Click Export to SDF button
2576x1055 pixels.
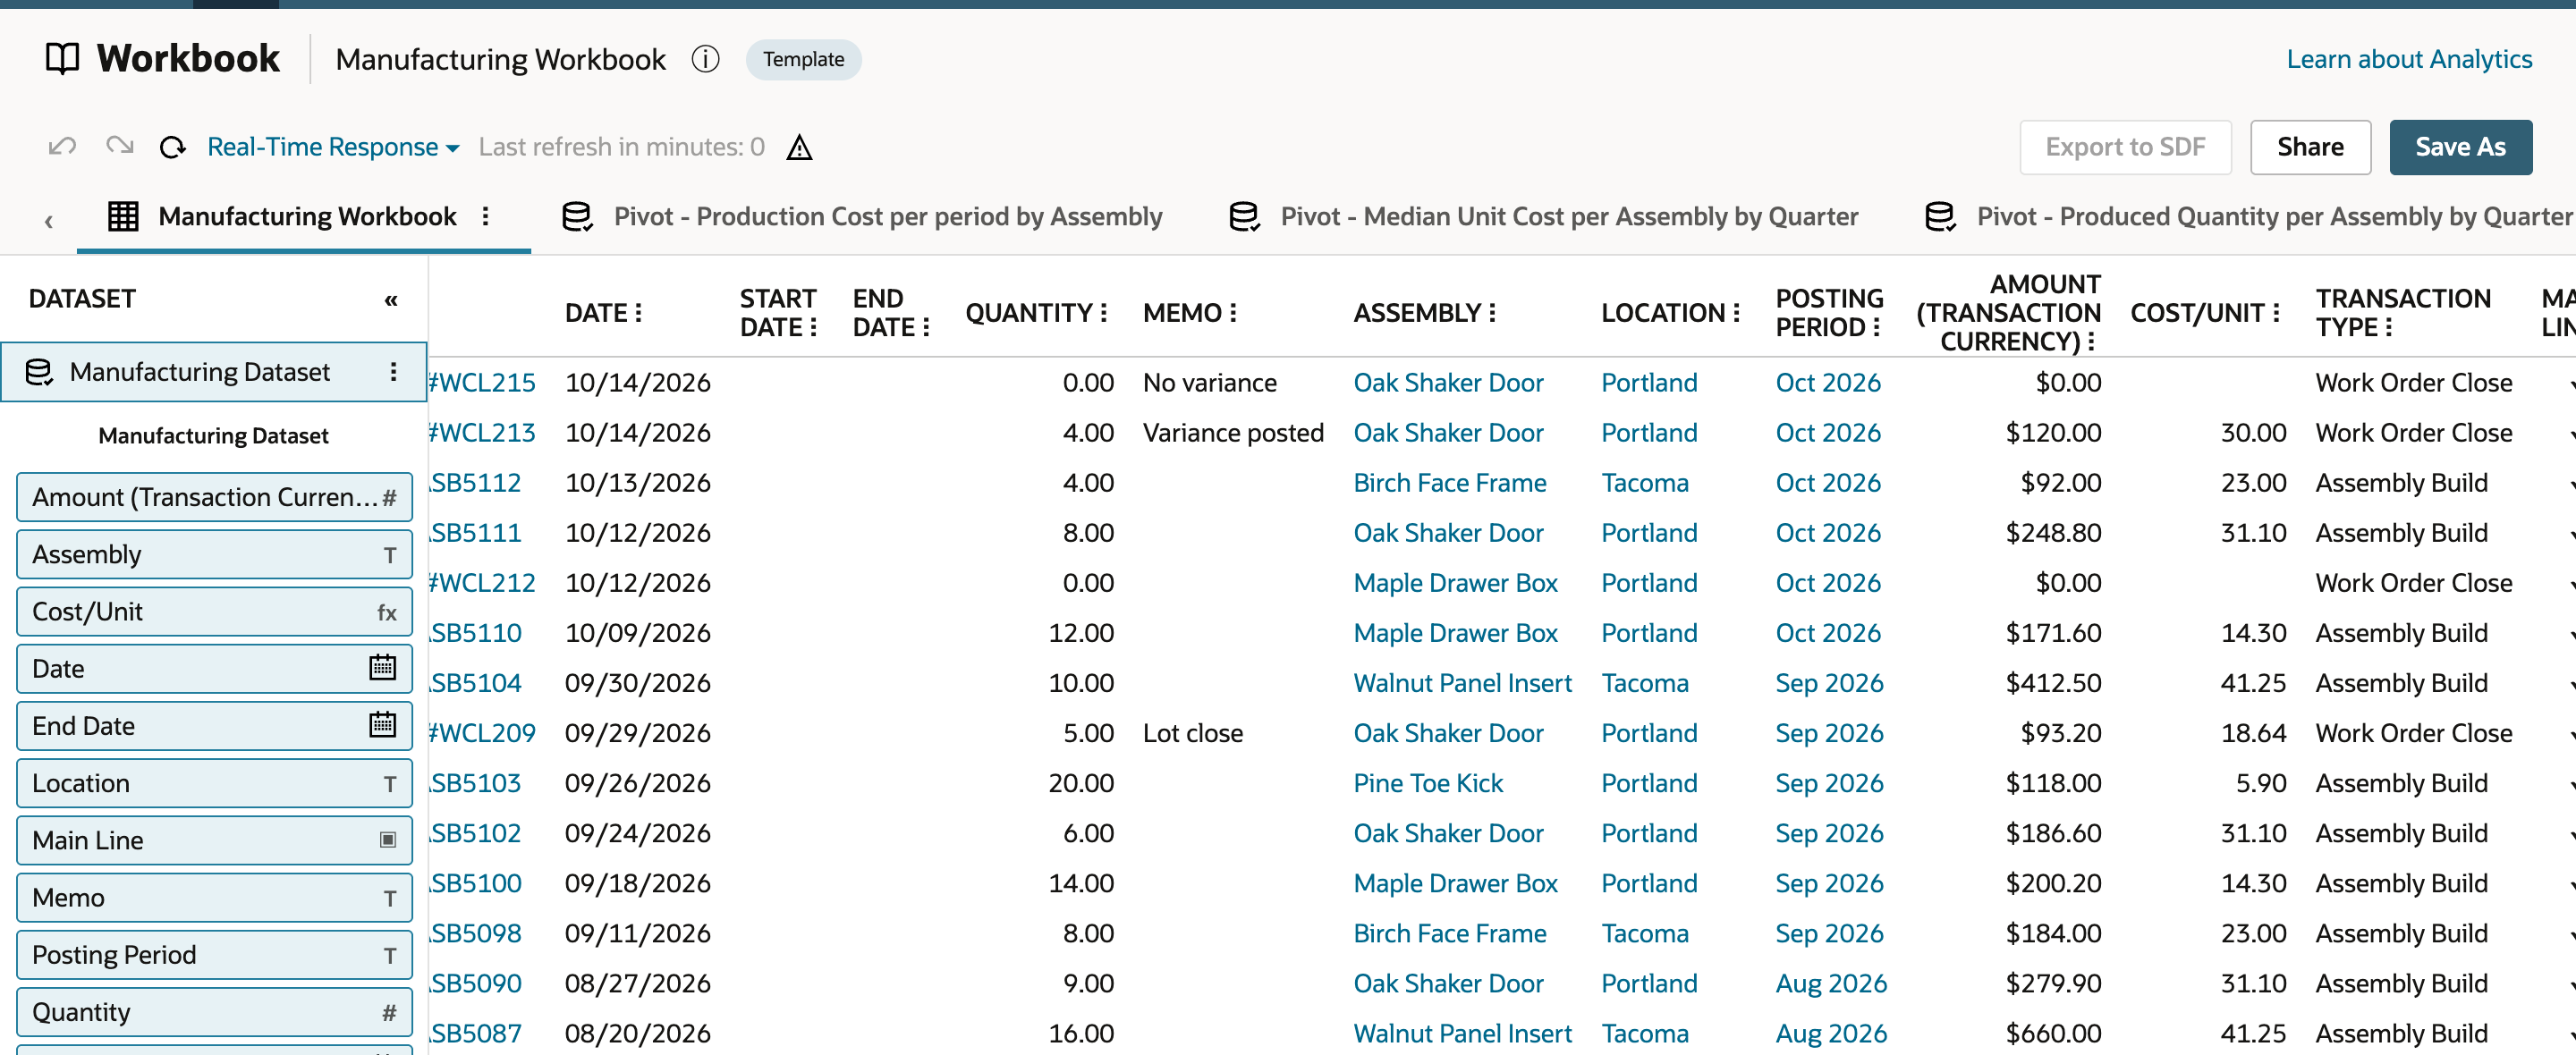[x=2125, y=147]
